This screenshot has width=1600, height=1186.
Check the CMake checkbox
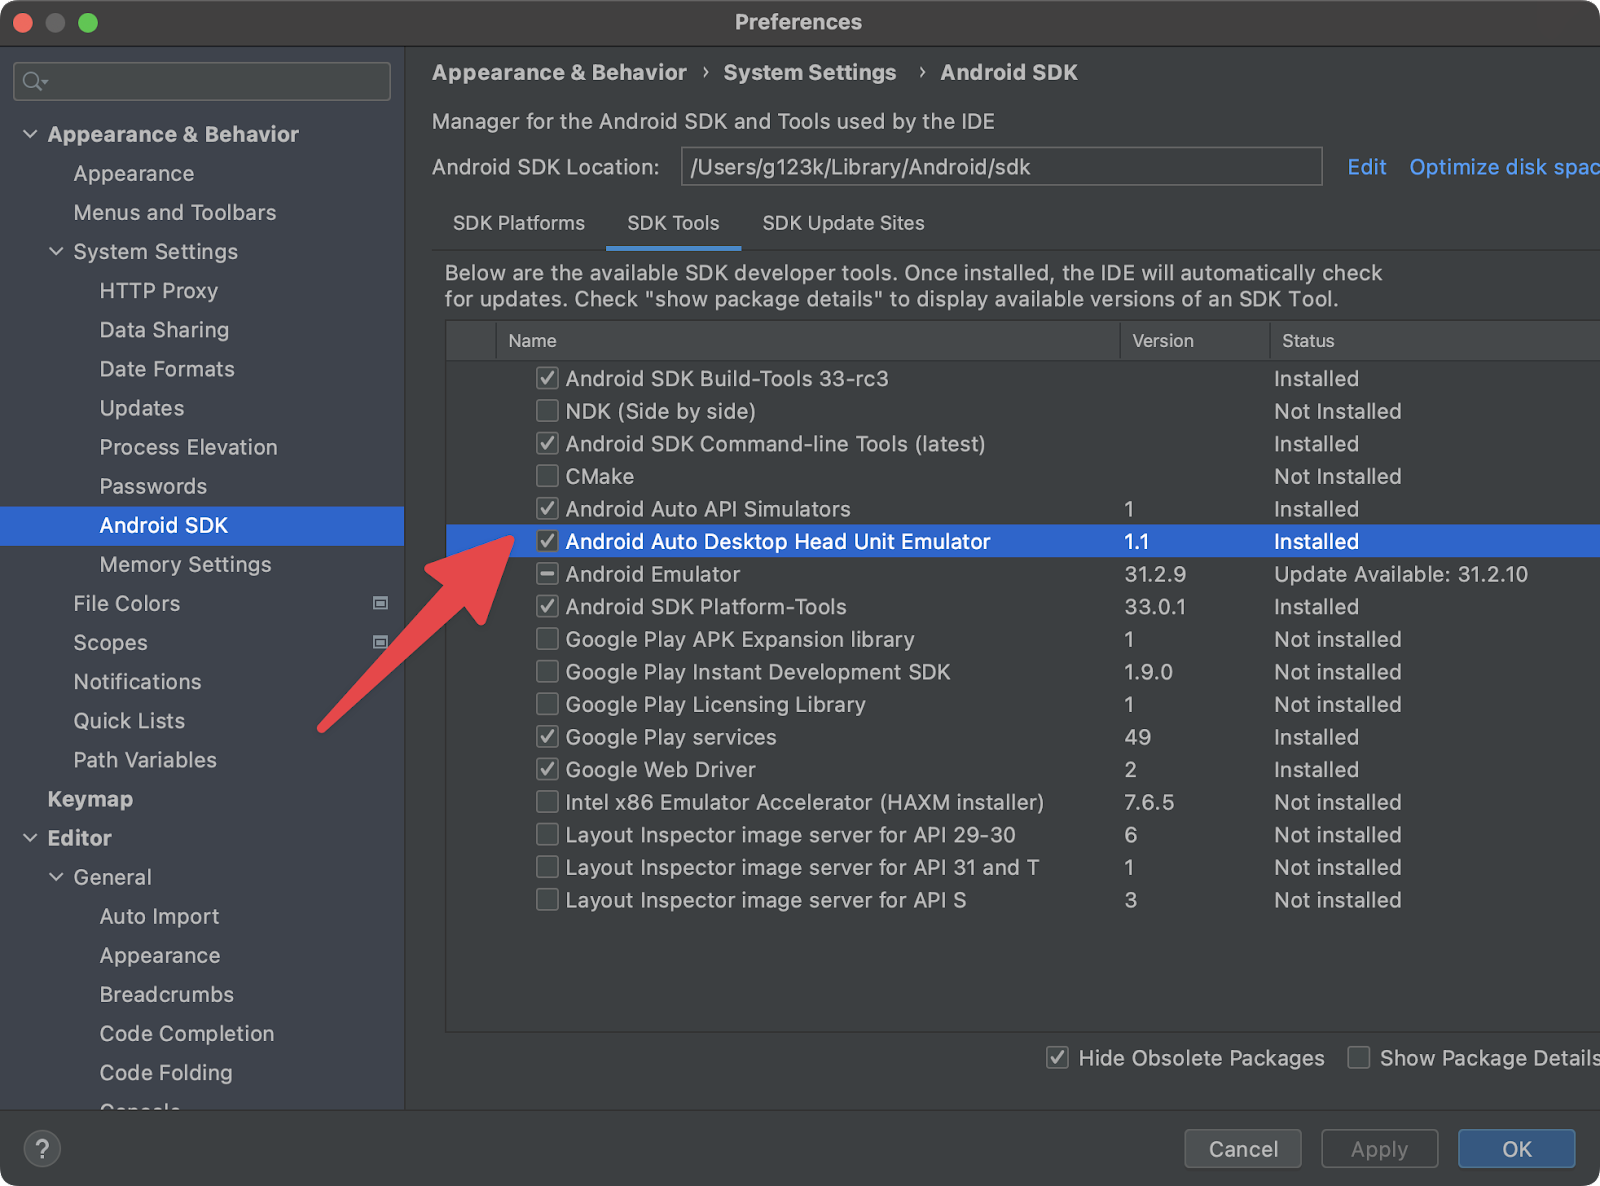547,476
